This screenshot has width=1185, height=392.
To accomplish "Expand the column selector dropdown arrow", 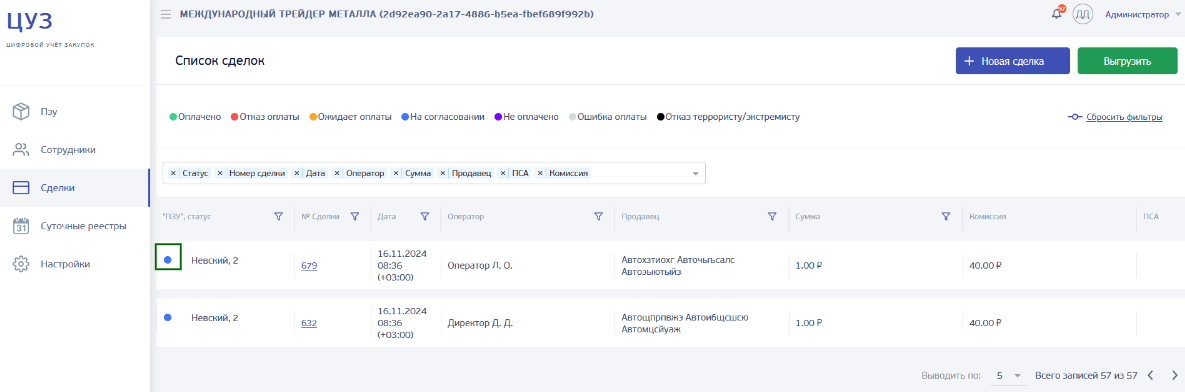I will (695, 174).
